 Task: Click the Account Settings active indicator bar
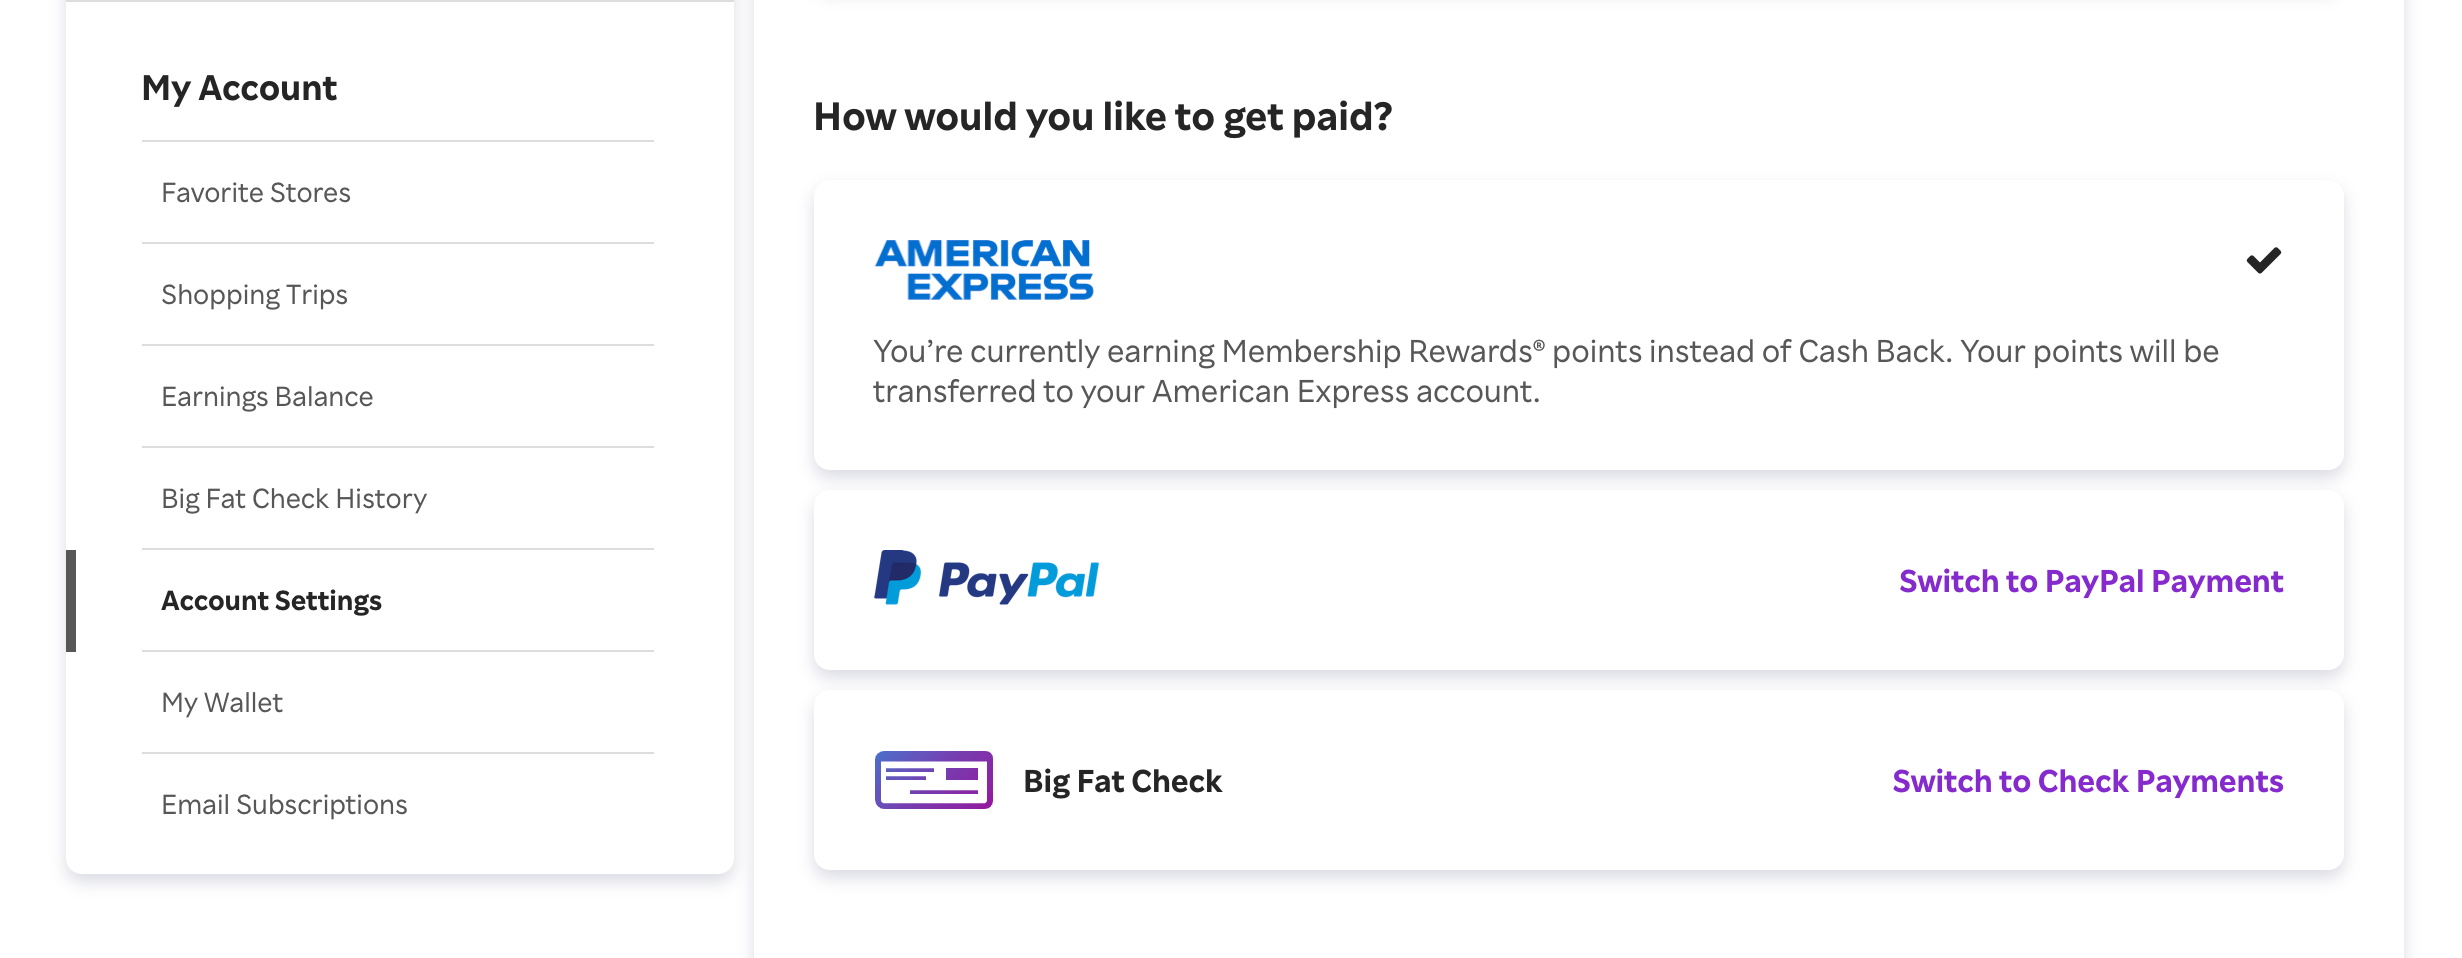click(x=71, y=601)
